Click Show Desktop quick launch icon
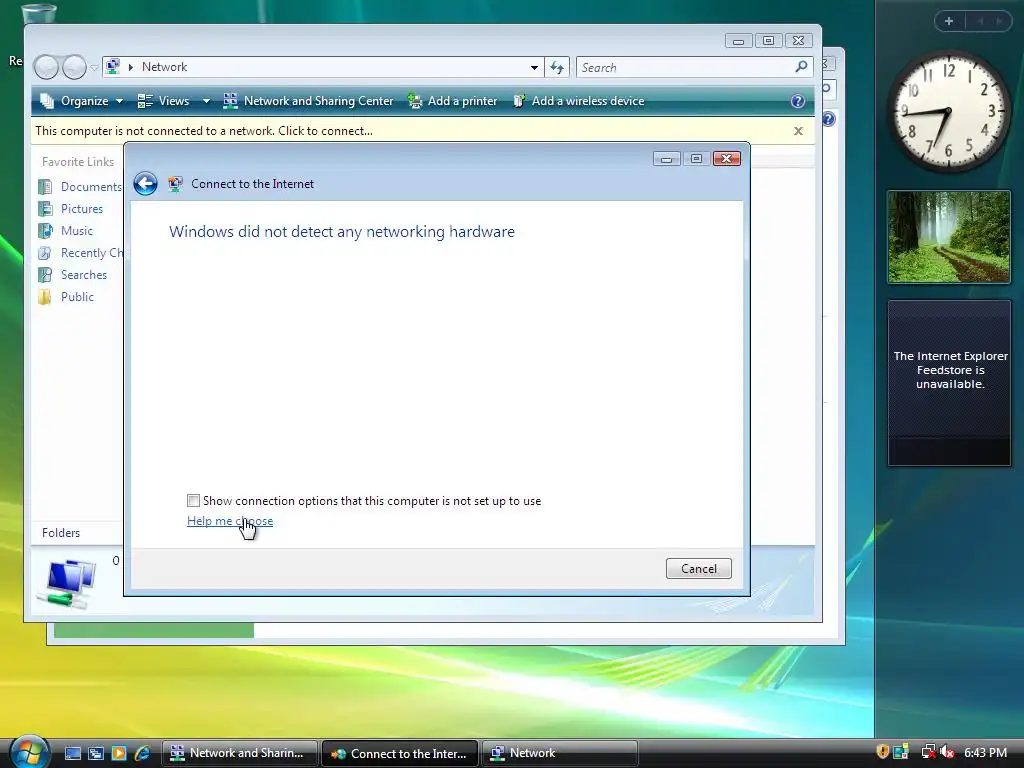This screenshot has height=768, width=1024. [72, 753]
